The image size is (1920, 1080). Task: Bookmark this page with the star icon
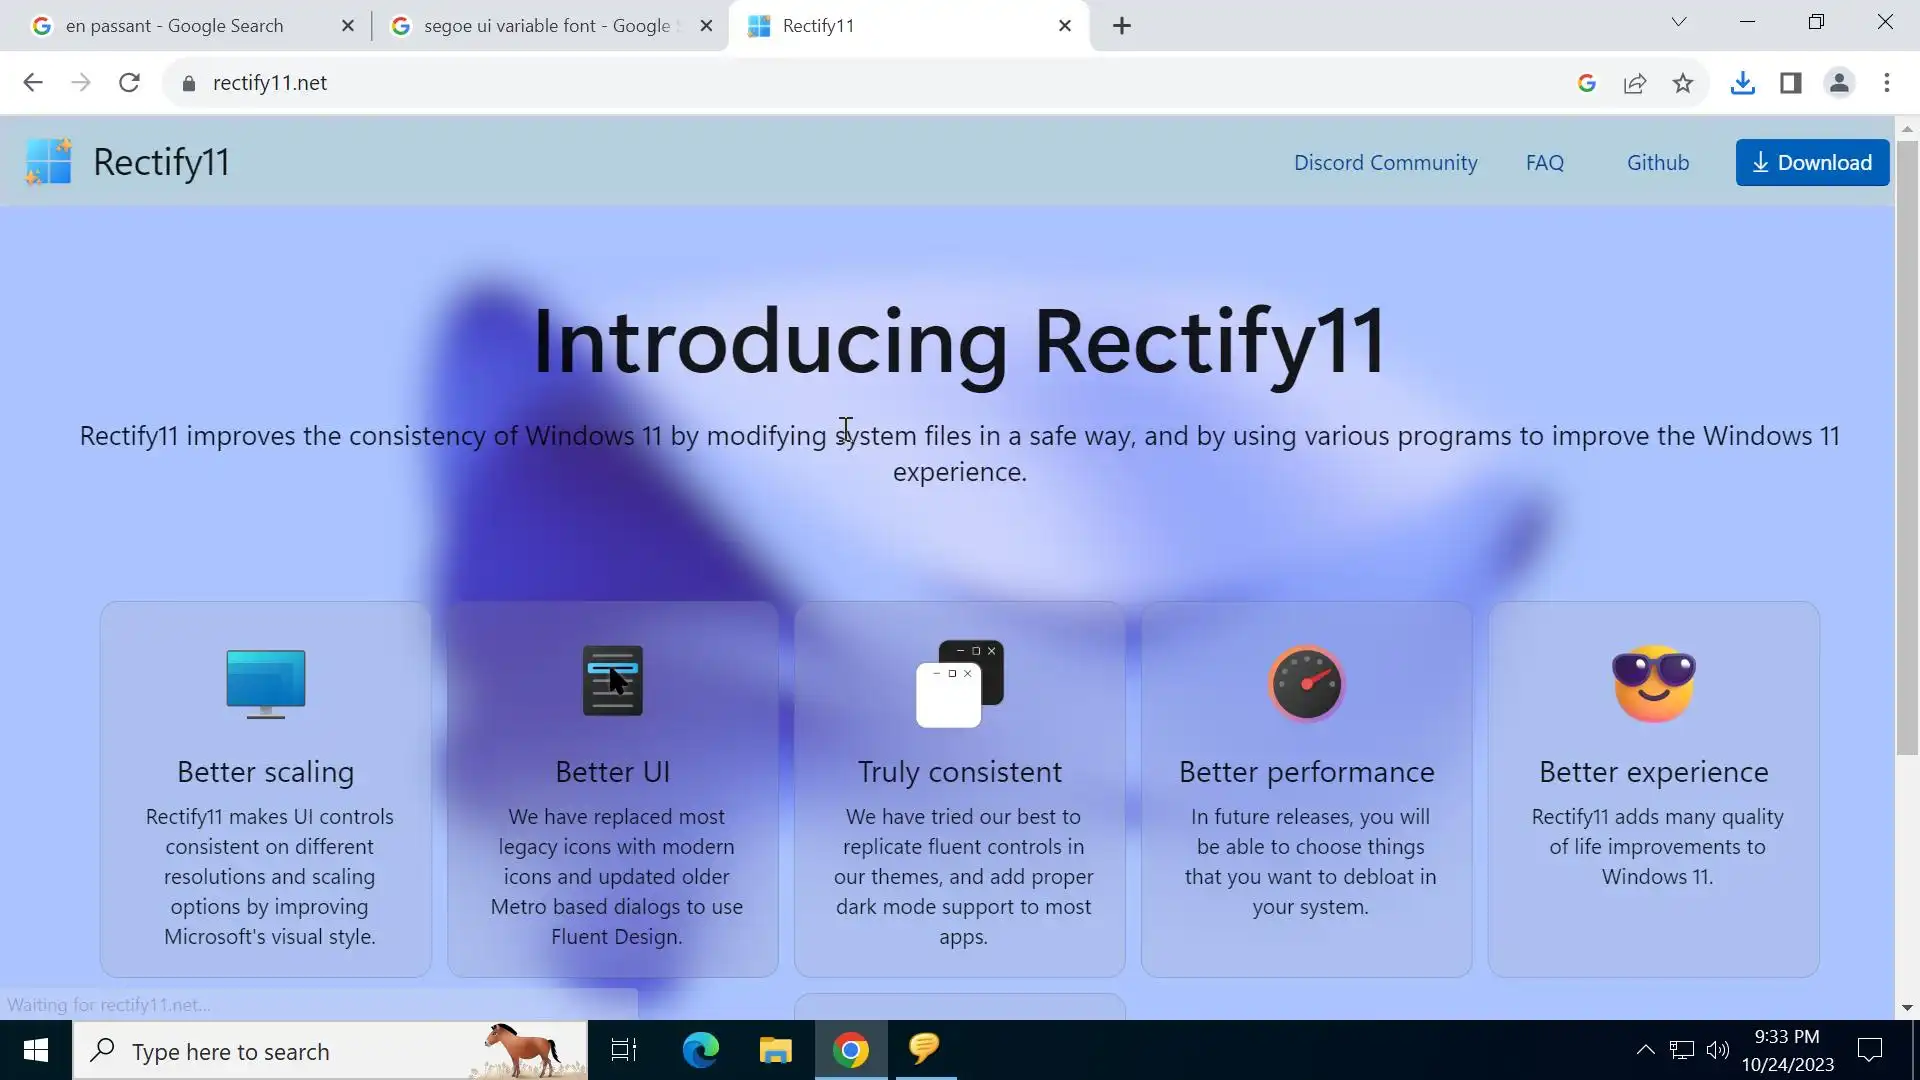click(1683, 83)
